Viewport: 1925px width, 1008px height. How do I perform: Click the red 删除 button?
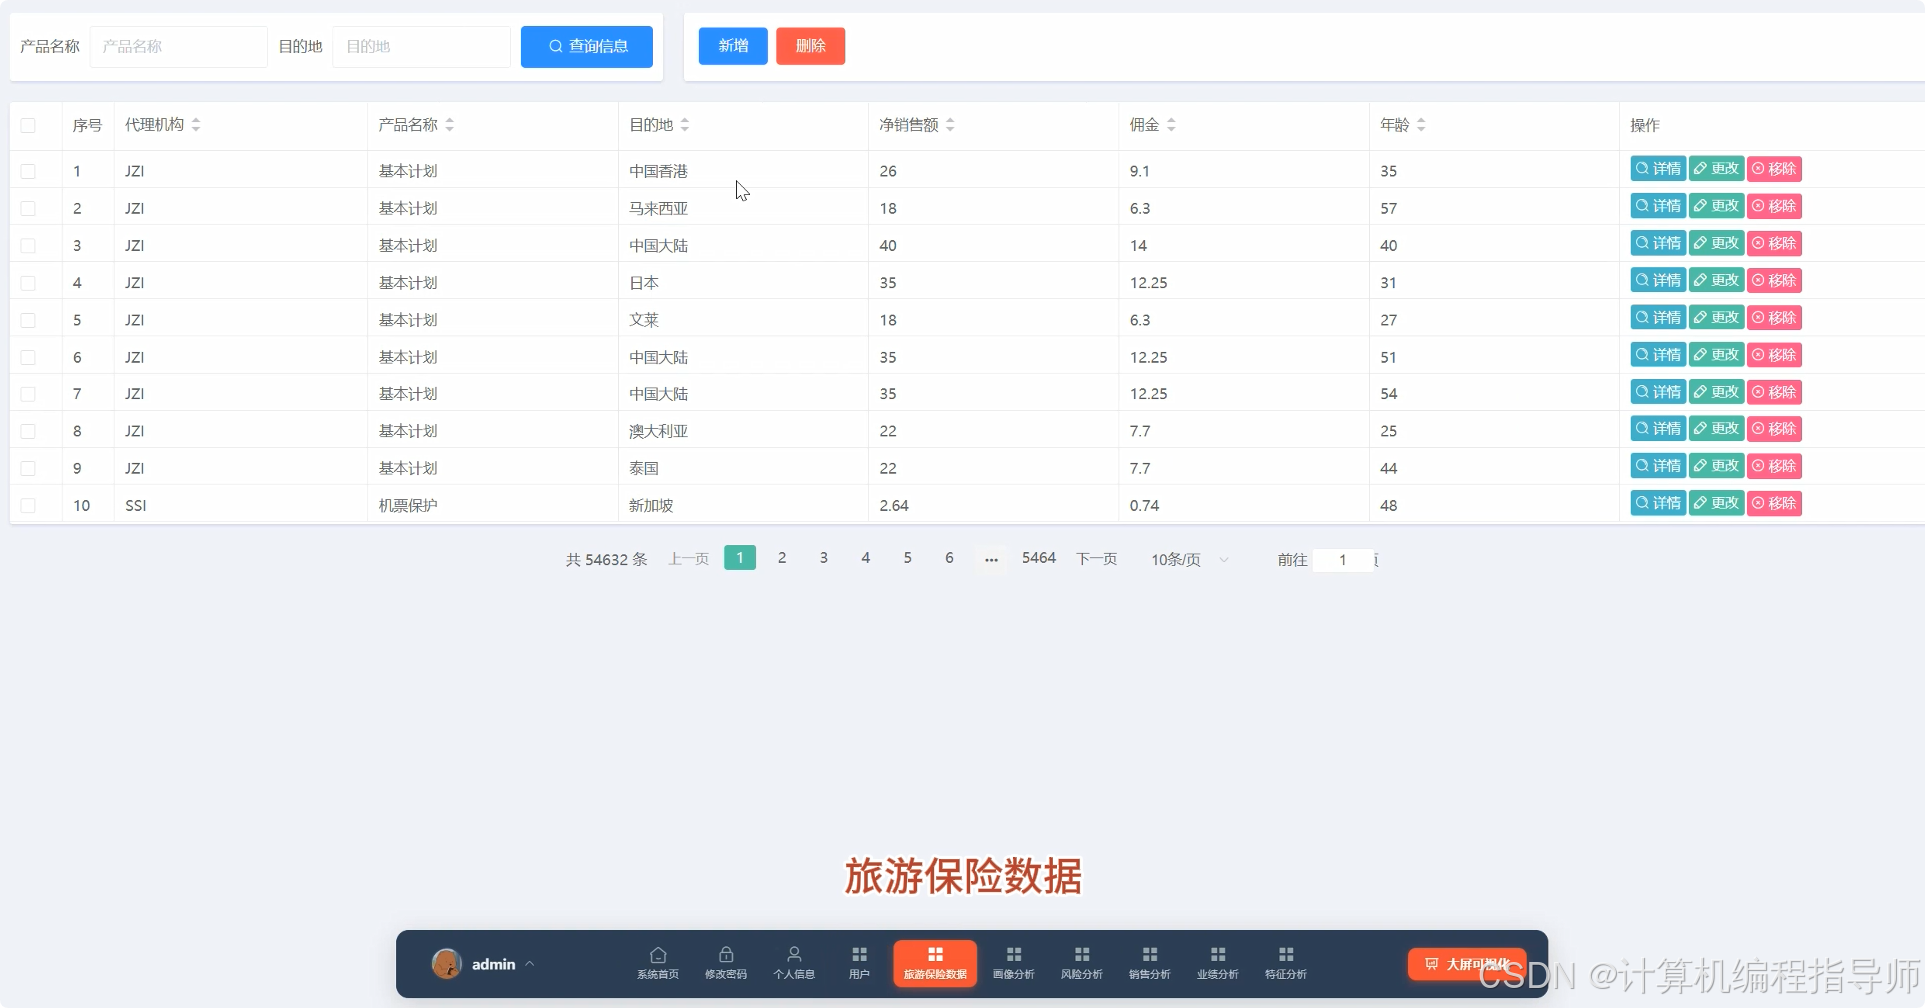[810, 46]
